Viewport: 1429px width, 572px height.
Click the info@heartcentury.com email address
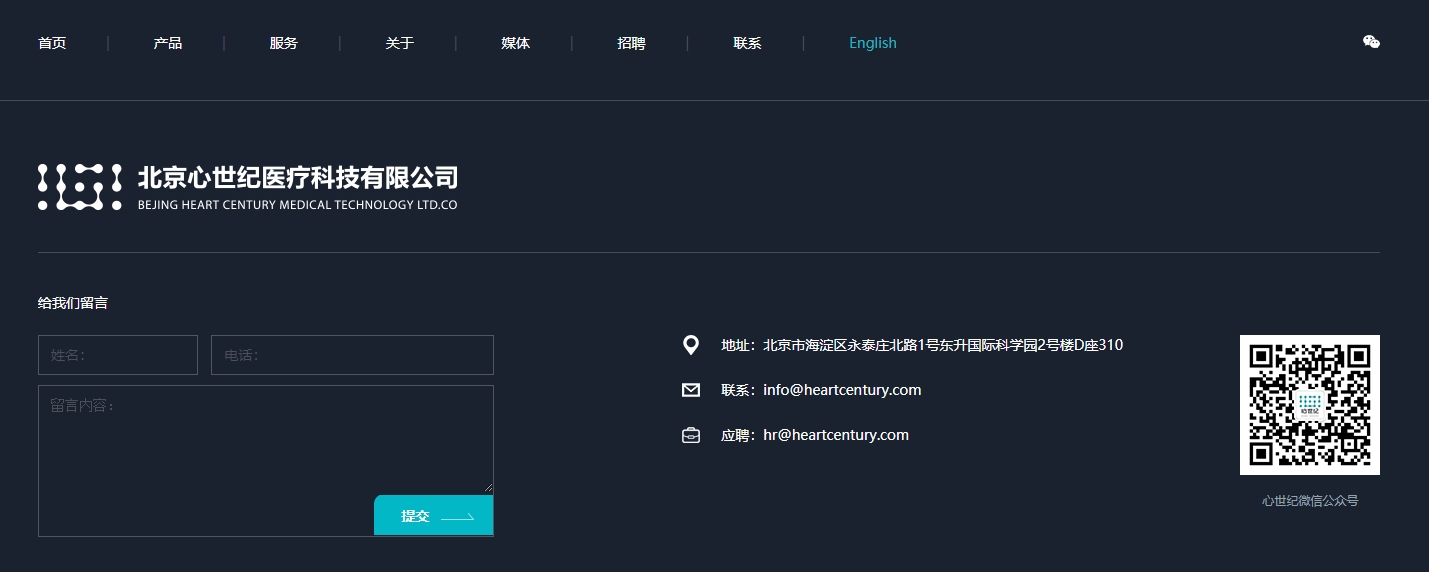842,390
